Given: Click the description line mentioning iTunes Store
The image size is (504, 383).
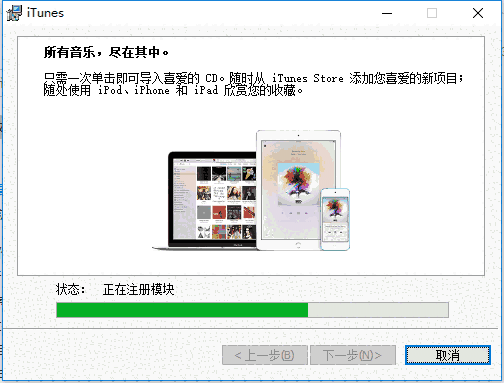Looking at the screenshot, I should coord(253,78).
